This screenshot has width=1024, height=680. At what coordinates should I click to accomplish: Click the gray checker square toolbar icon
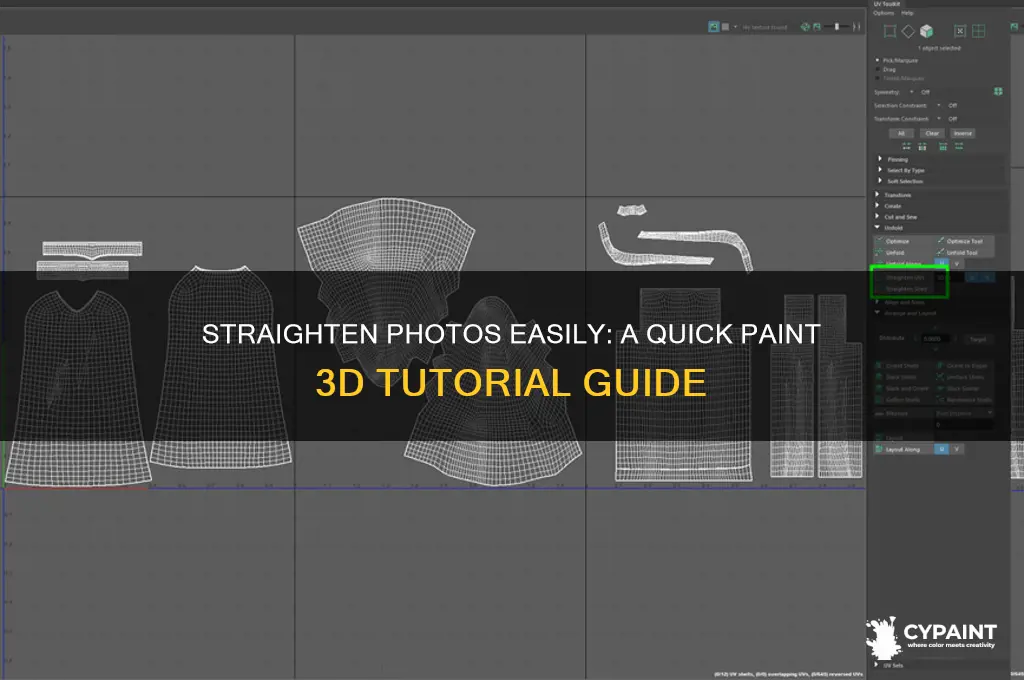725,27
